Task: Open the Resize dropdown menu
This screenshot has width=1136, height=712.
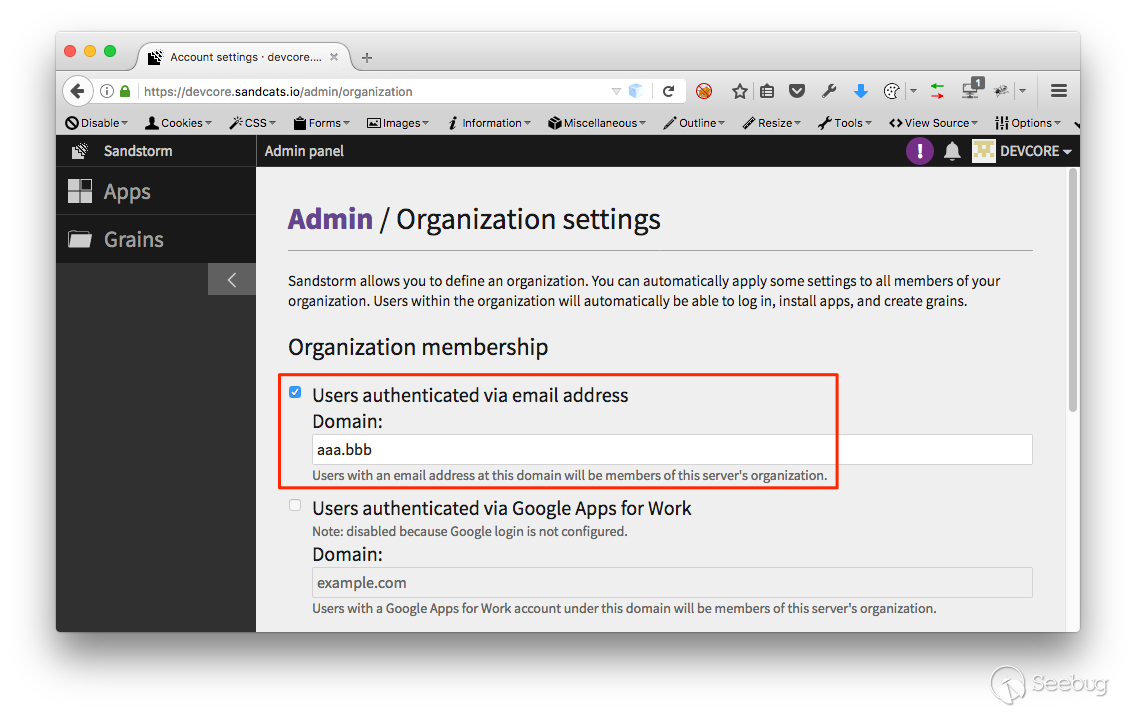Action: pyautogui.click(x=772, y=123)
